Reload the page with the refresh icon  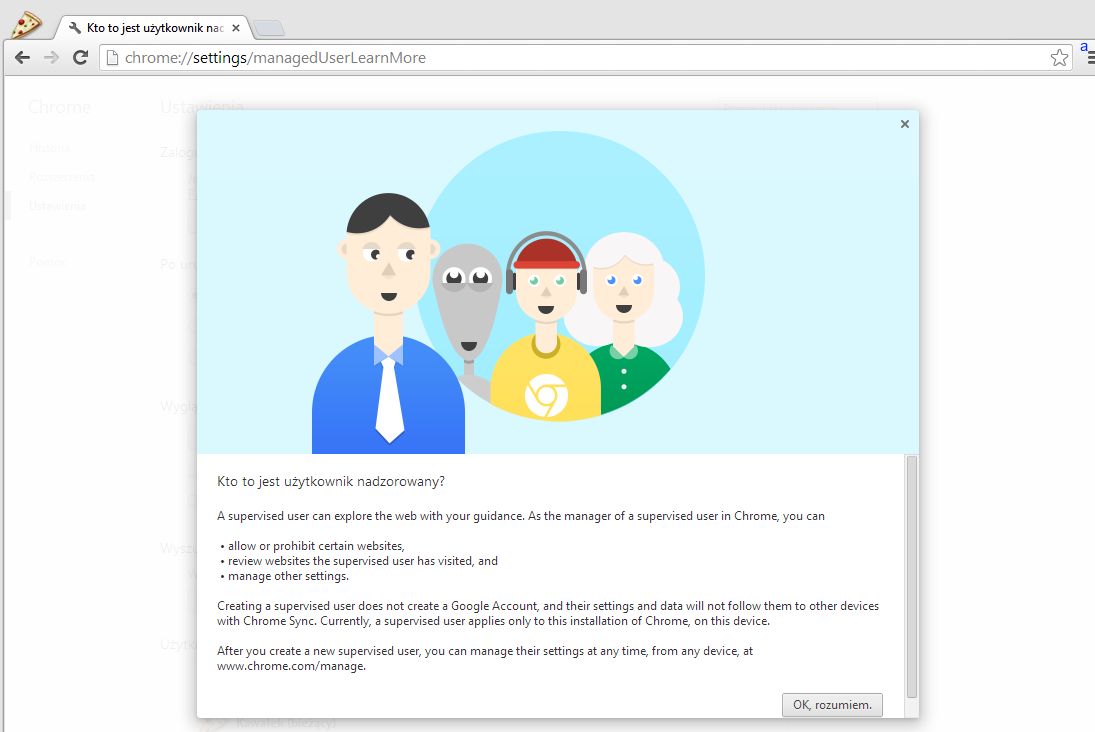click(80, 57)
